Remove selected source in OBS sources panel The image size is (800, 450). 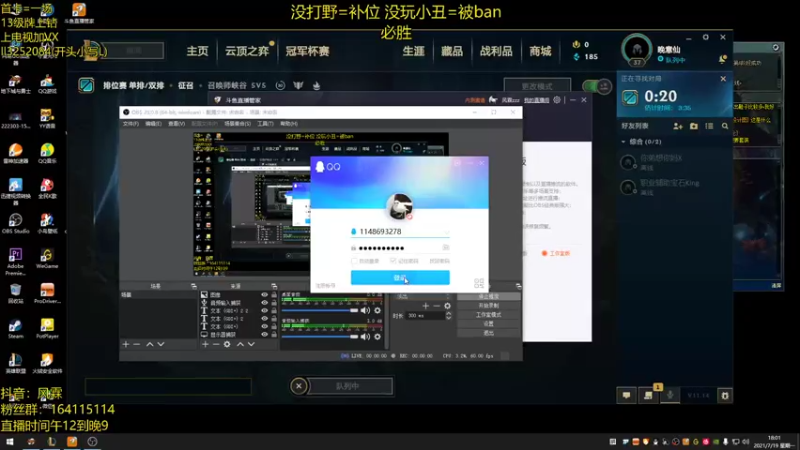coord(216,344)
